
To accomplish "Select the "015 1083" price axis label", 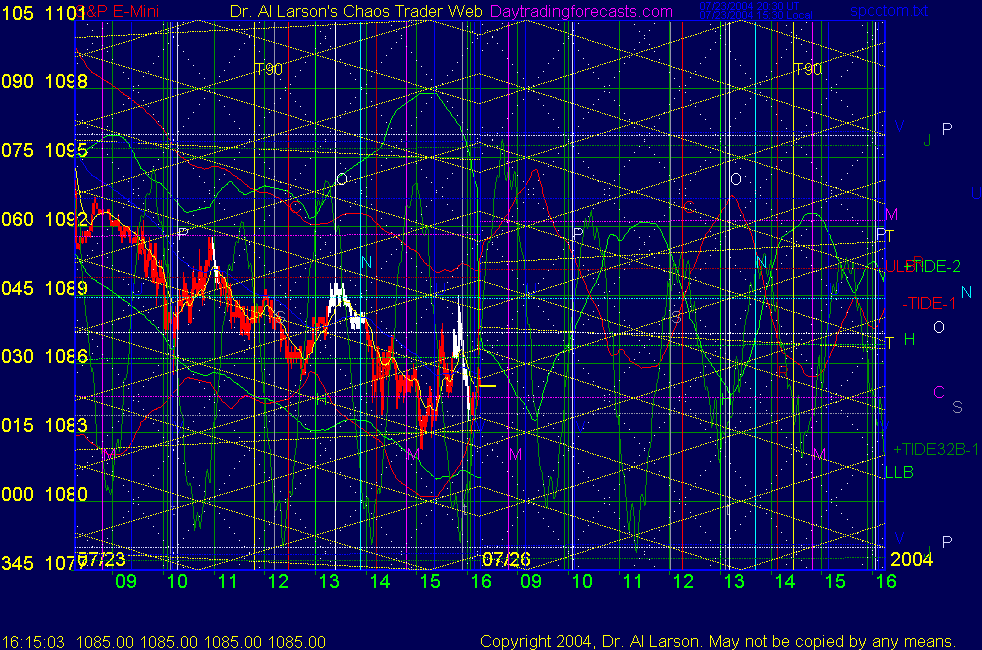I will coord(44,425).
